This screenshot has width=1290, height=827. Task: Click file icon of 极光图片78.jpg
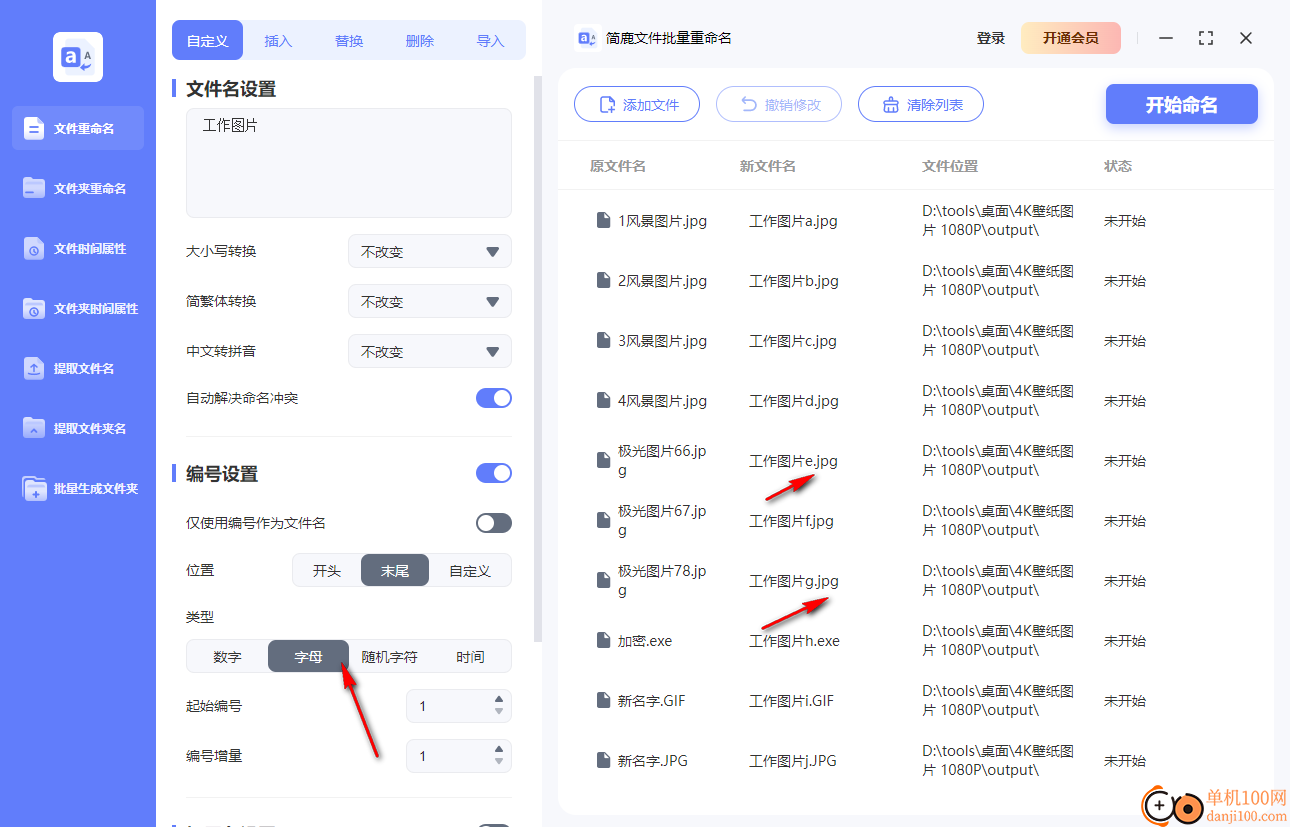pyautogui.click(x=603, y=580)
